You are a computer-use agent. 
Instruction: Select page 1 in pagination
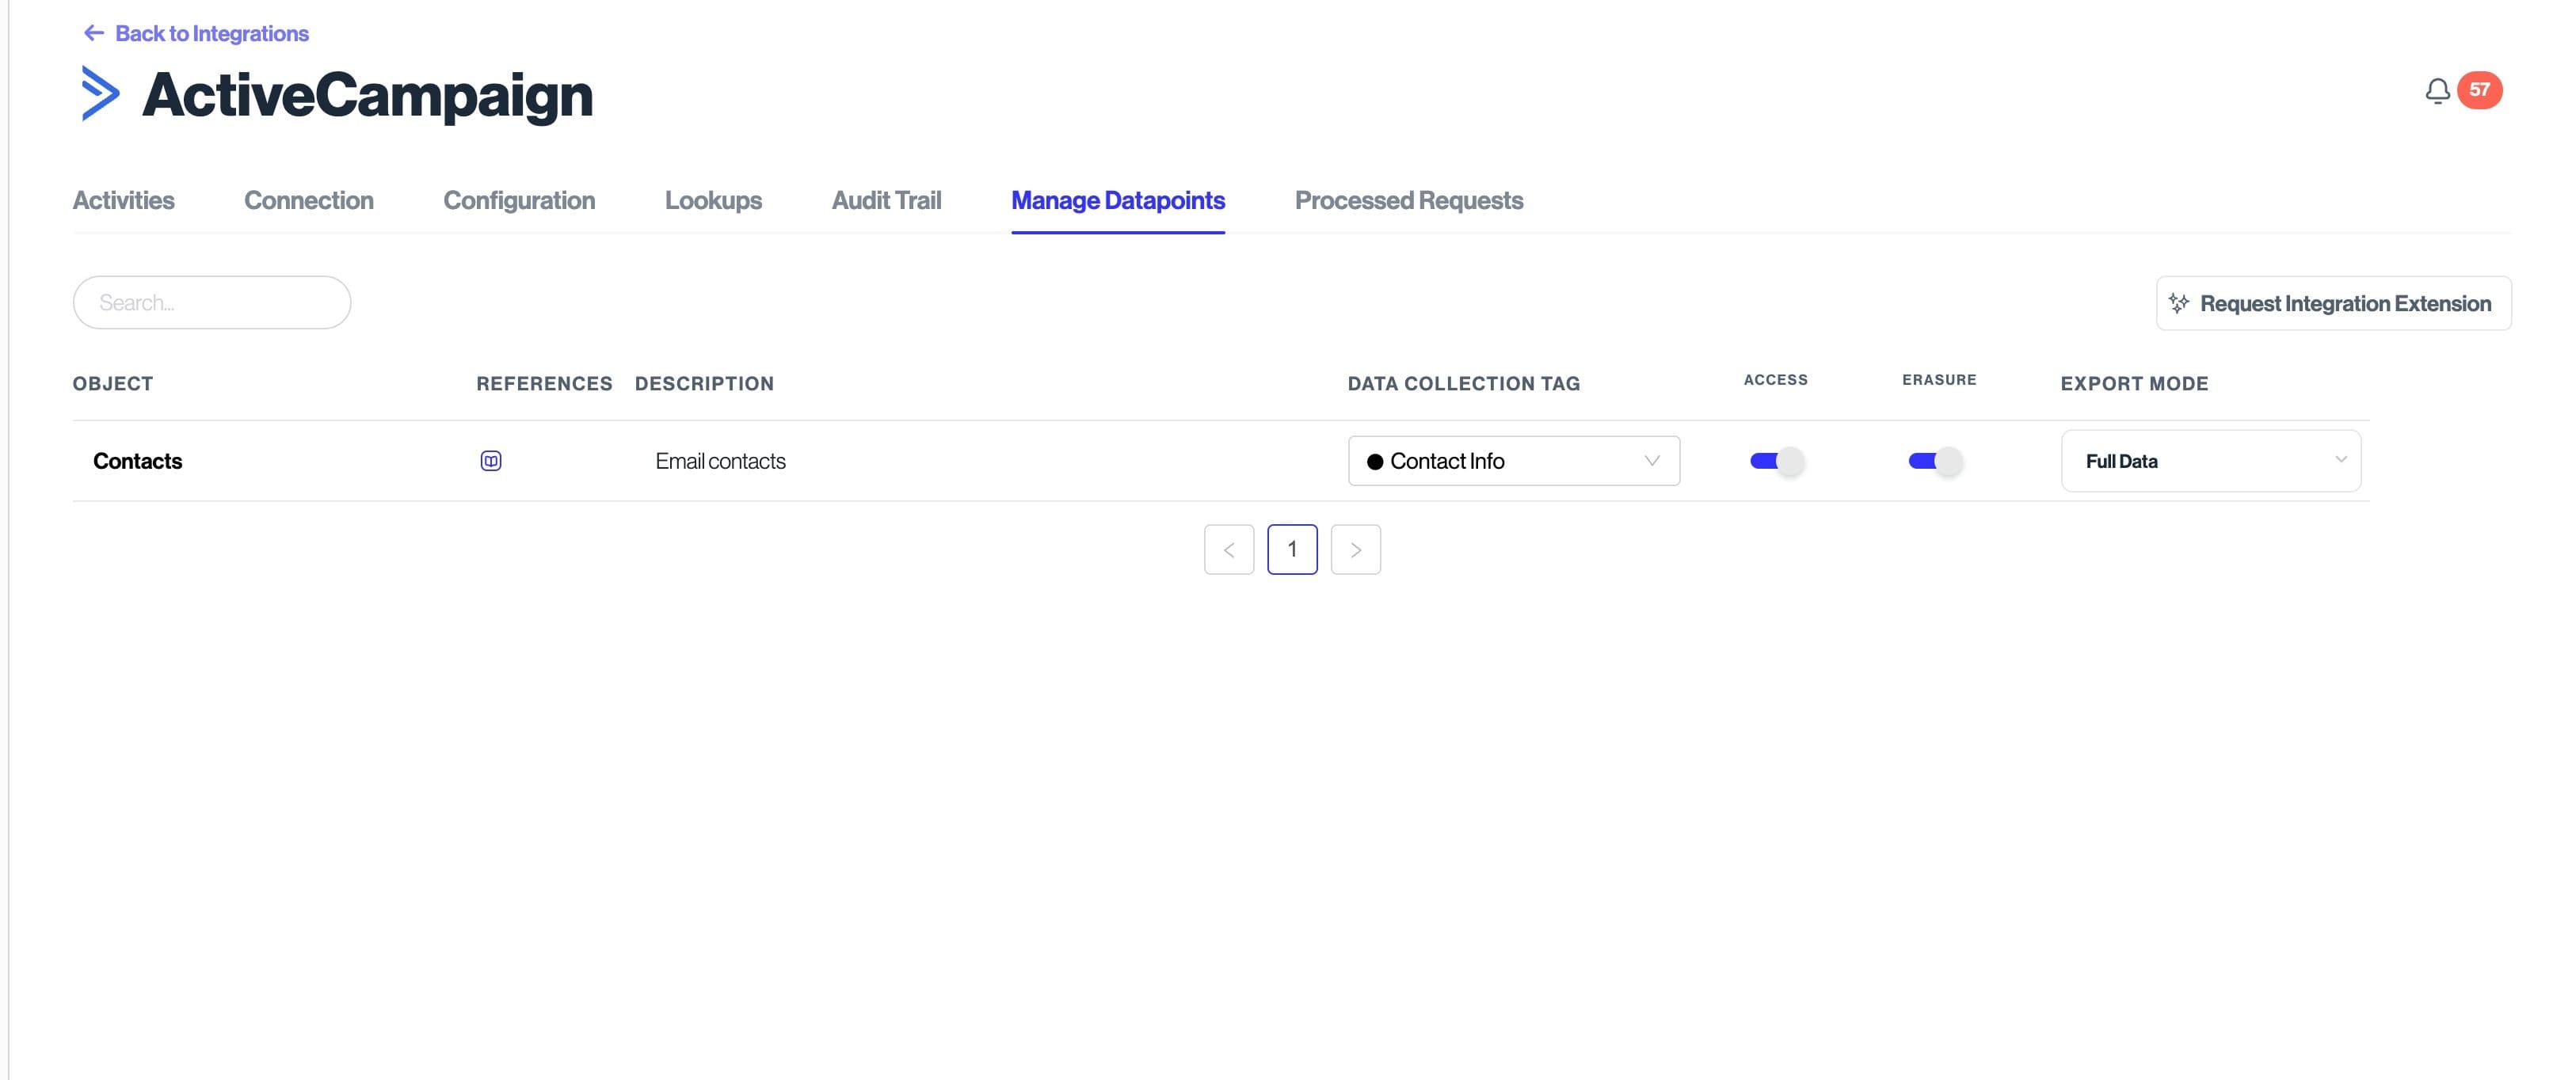click(x=1292, y=550)
